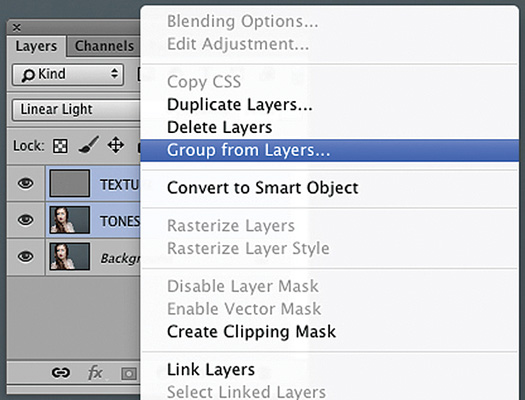Screen dimensions: 525x400
Task: Close the Layers panel with X
Action: [x=16, y=27]
